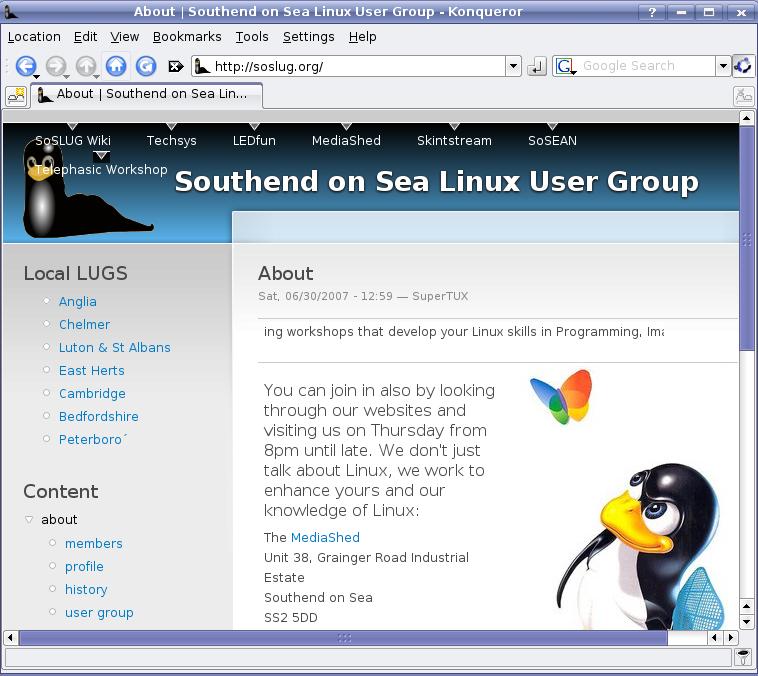758x676 pixels.
Task: Click the Forward navigation arrow icon
Action: pyautogui.click(x=55, y=65)
